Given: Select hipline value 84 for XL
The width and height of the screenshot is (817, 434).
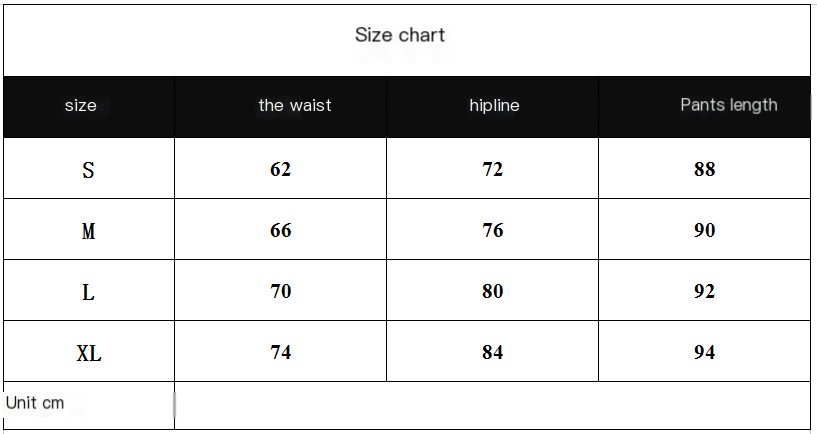Looking at the screenshot, I should pyautogui.click(x=493, y=352).
